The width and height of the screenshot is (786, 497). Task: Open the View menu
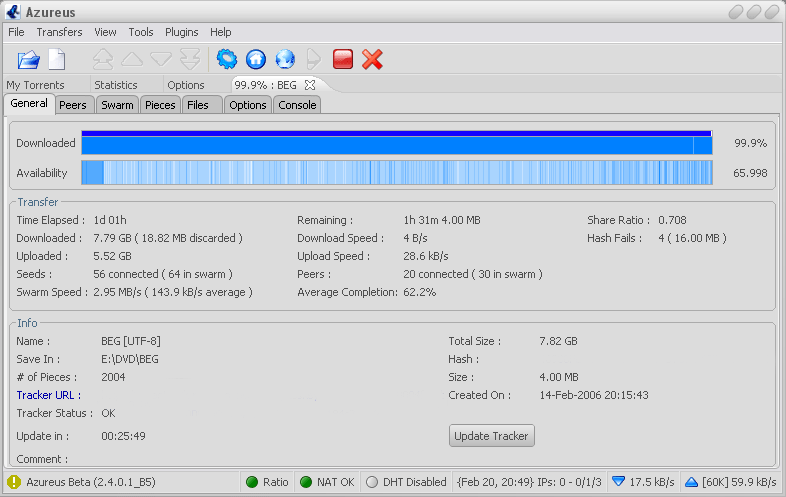[105, 32]
